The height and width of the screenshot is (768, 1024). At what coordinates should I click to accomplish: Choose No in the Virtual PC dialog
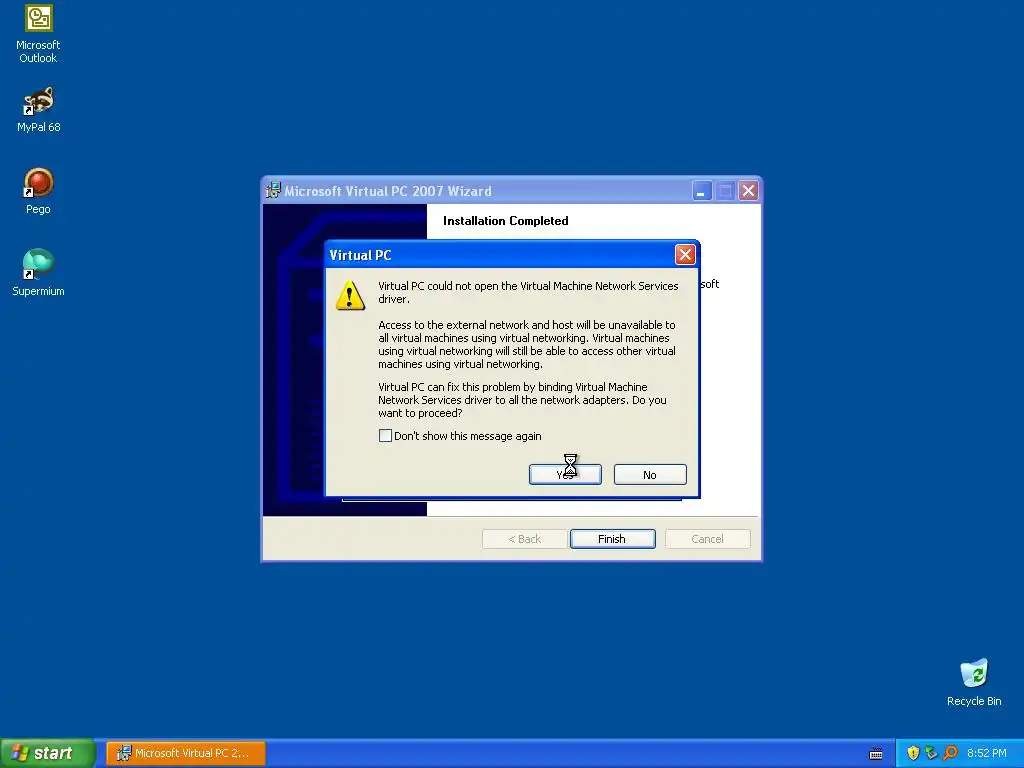pos(650,474)
